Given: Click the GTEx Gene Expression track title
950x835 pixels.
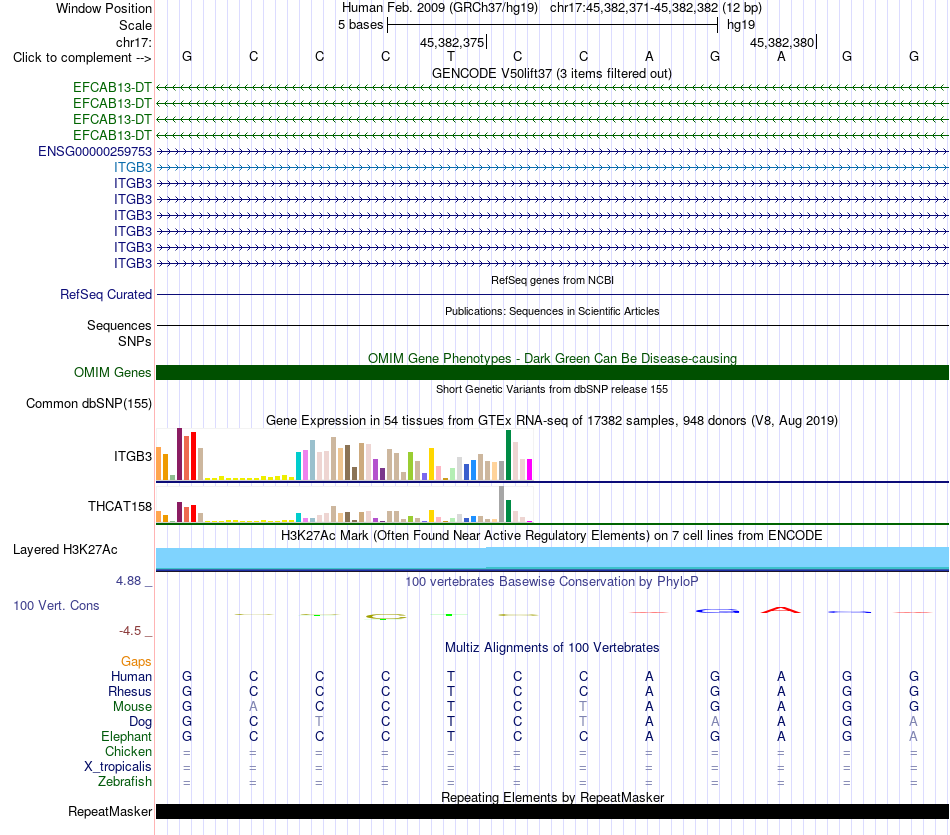Looking at the screenshot, I should (552, 421).
